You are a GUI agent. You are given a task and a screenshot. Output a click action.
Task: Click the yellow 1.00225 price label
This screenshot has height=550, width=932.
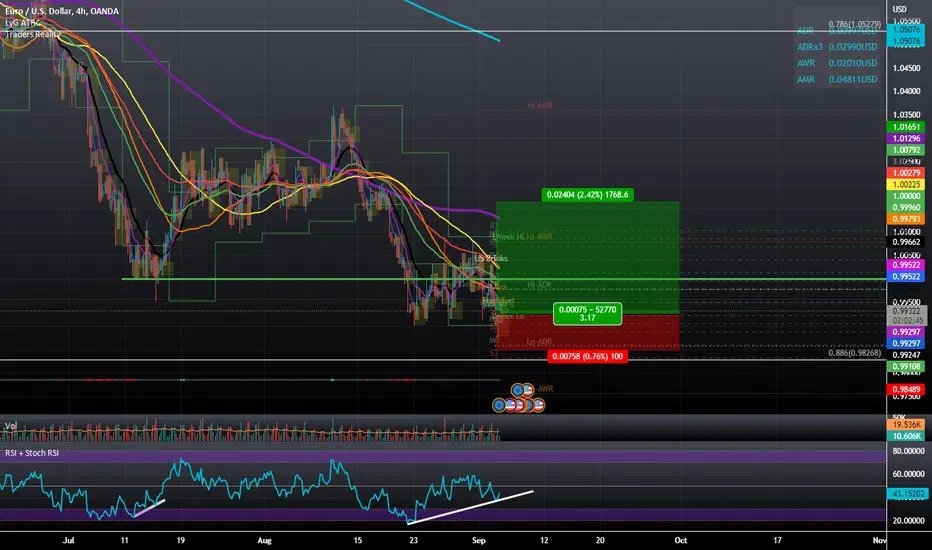click(x=905, y=184)
